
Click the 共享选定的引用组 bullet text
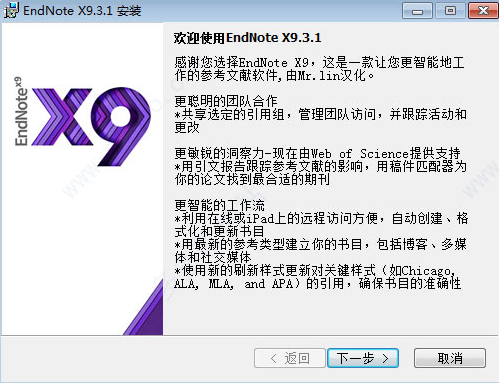coord(320,121)
